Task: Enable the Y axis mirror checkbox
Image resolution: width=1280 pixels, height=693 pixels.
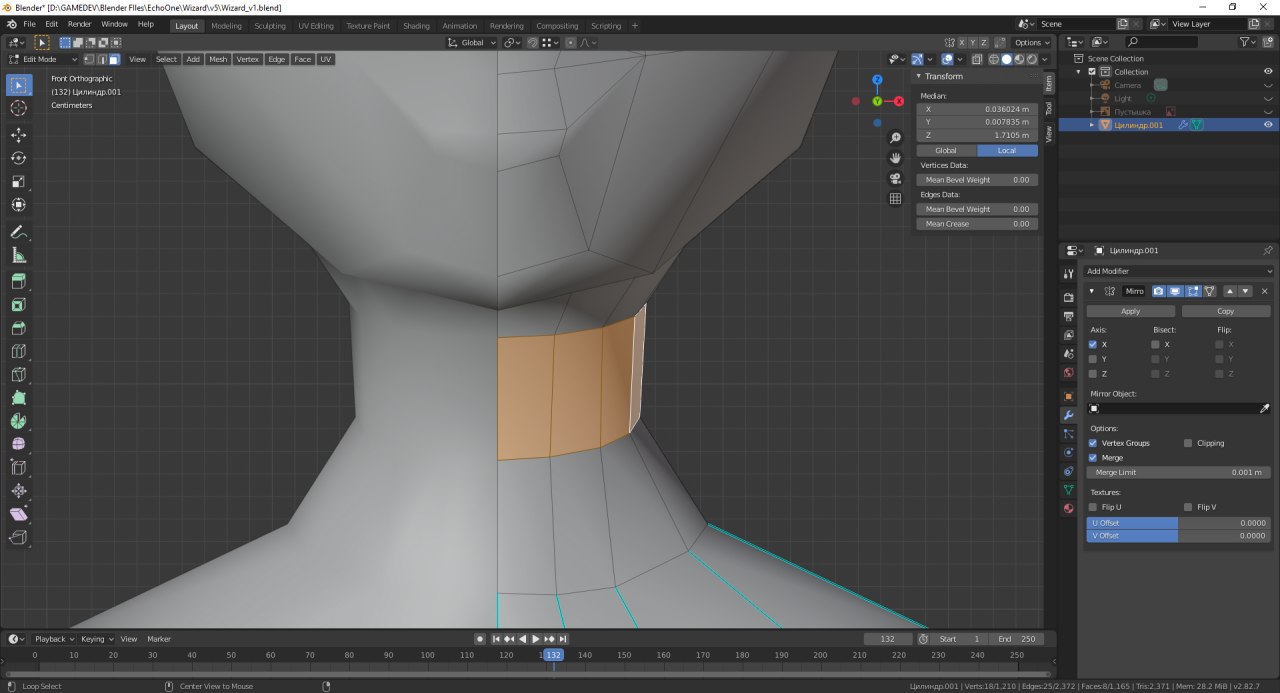Action: tap(1093, 359)
